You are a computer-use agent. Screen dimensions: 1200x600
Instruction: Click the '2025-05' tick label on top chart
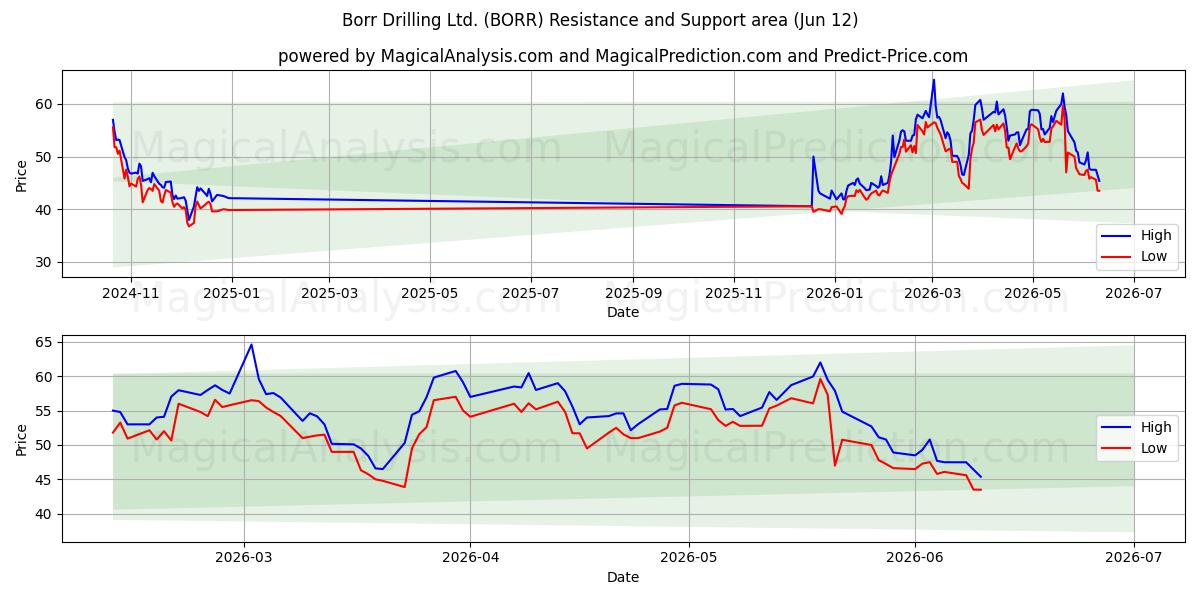[x=430, y=293]
